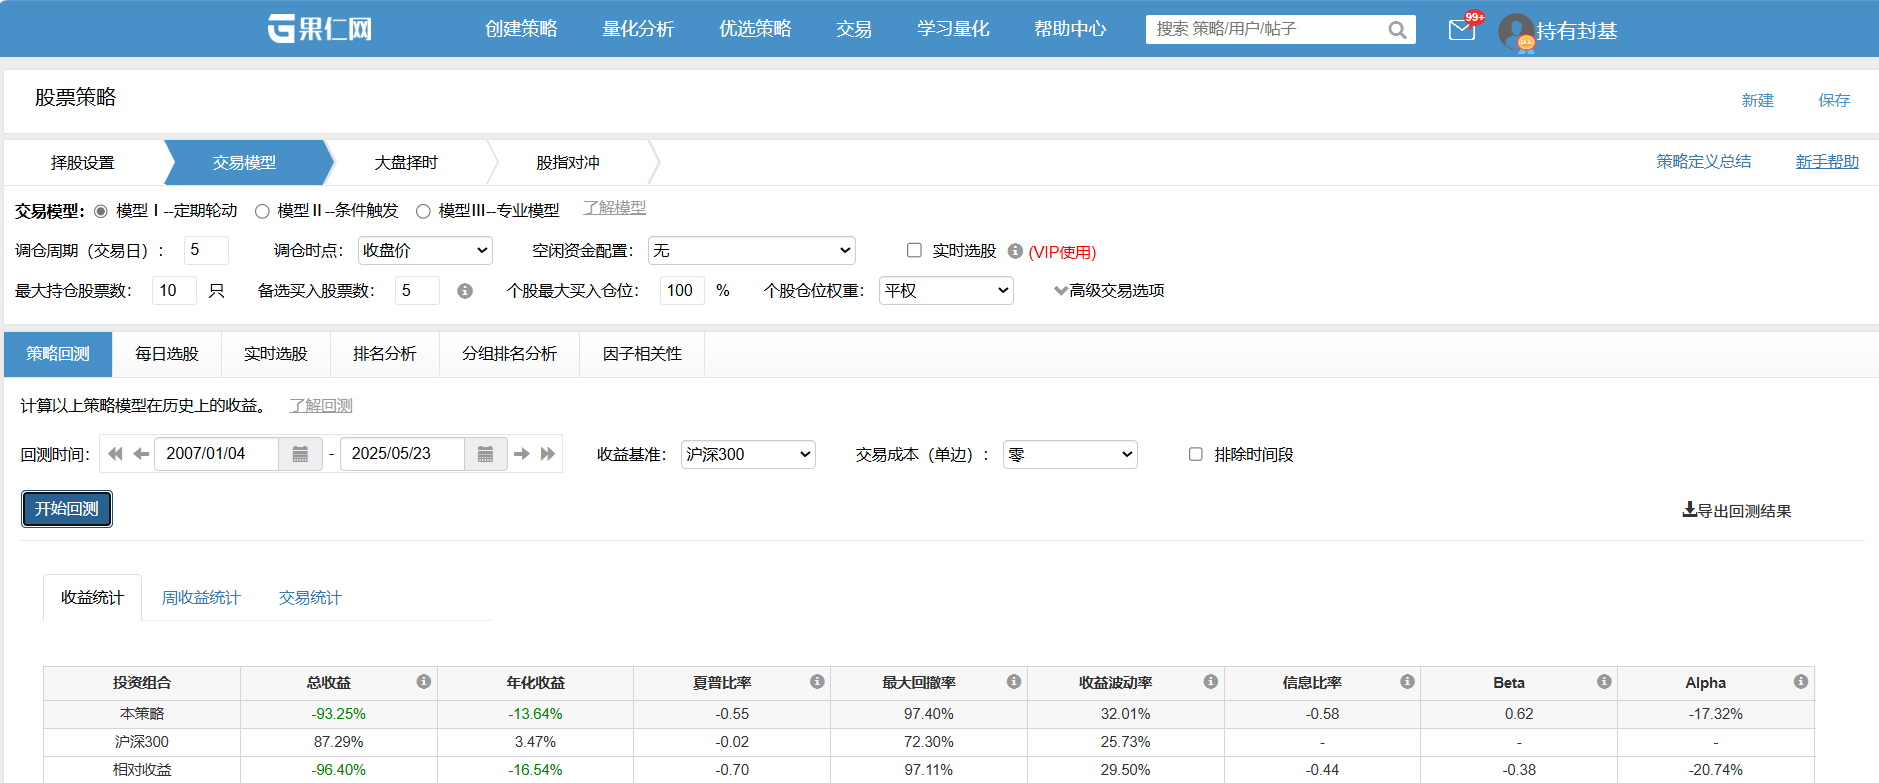Jump to earliest backtest date arrow
The image size is (1879, 783).
(115, 454)
